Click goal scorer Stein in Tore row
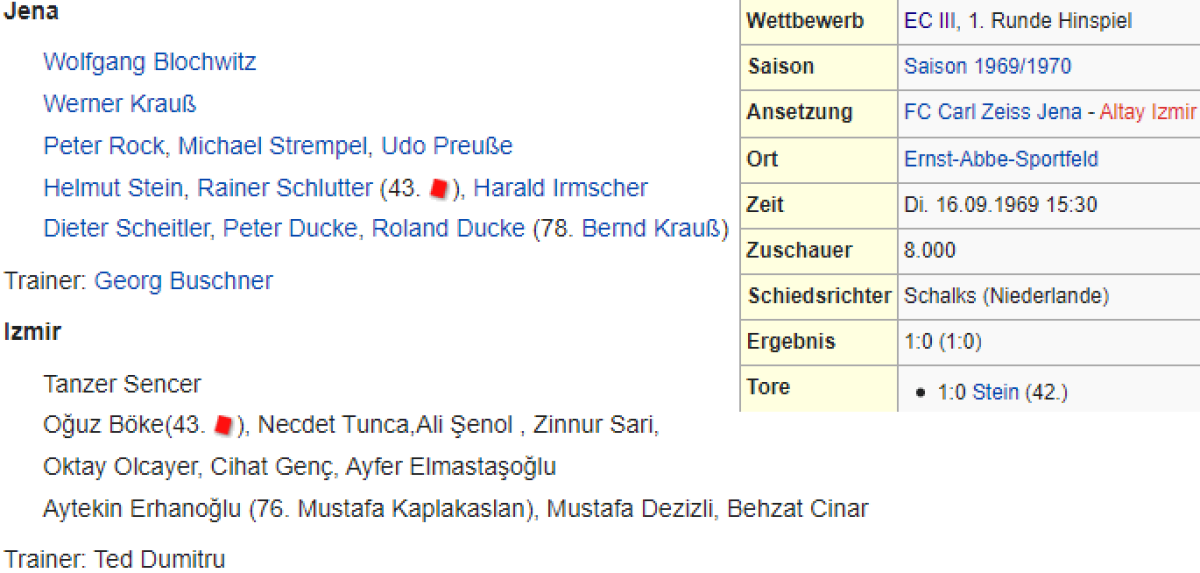1200x573 pixels. pyautogui.click(x=995, y=393)
